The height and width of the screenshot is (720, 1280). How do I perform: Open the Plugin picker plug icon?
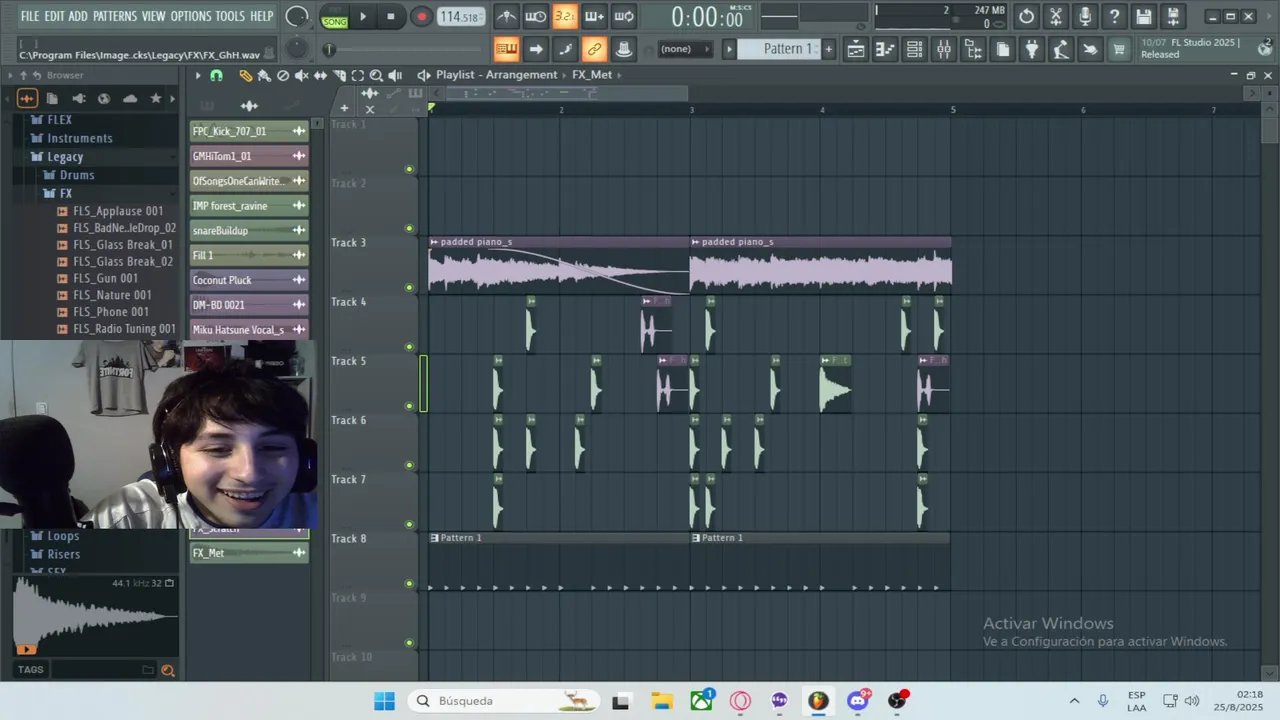[1032, 49]
